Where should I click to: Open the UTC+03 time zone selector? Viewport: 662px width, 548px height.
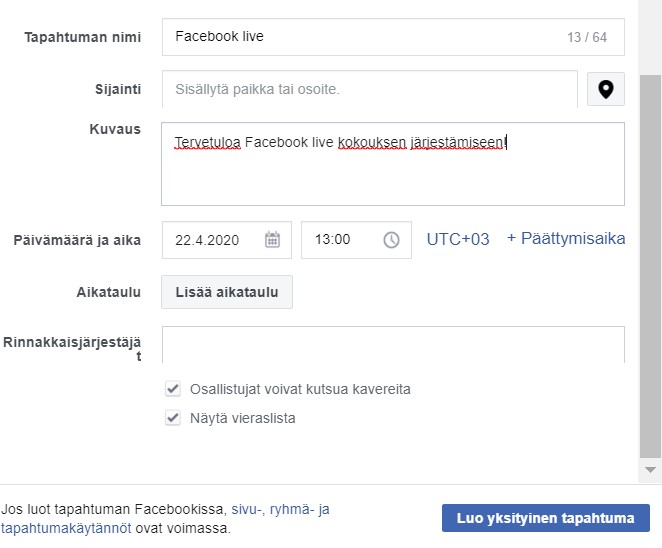point(458,239)
